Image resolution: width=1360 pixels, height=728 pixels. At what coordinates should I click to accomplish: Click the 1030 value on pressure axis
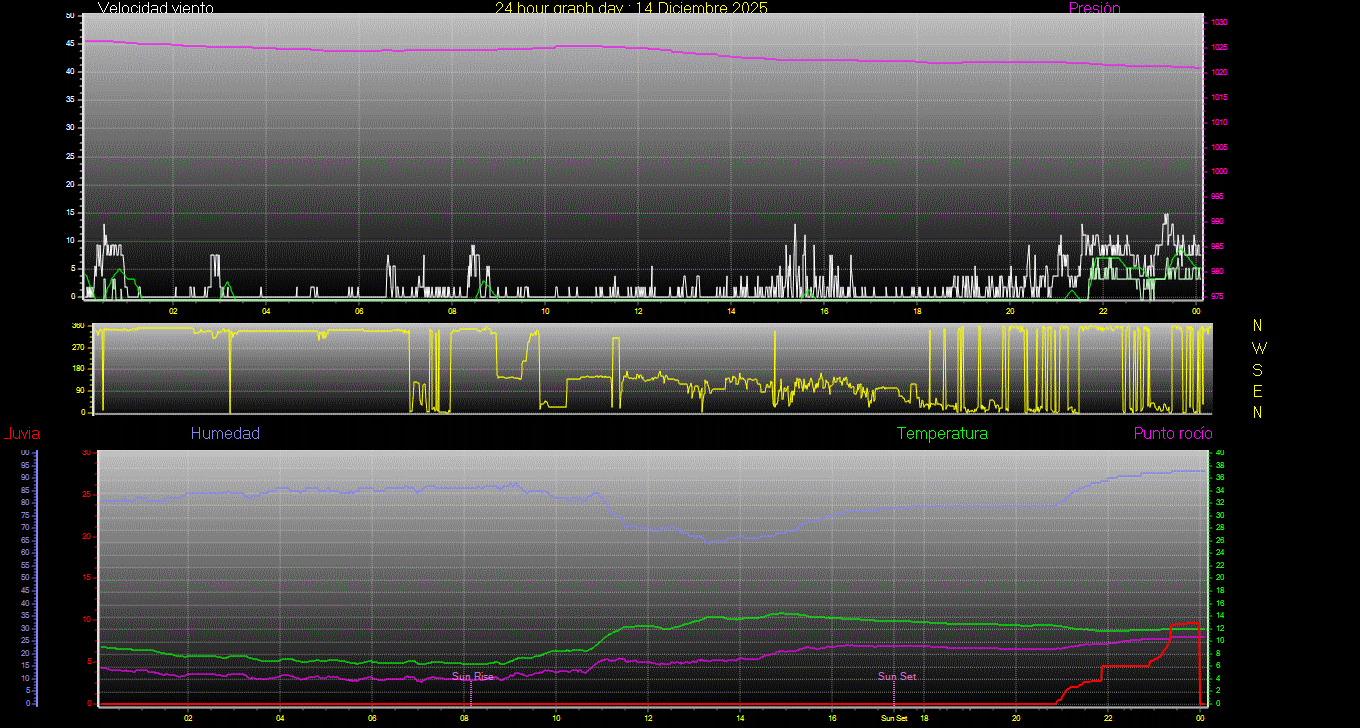[x=1219, y=22]
